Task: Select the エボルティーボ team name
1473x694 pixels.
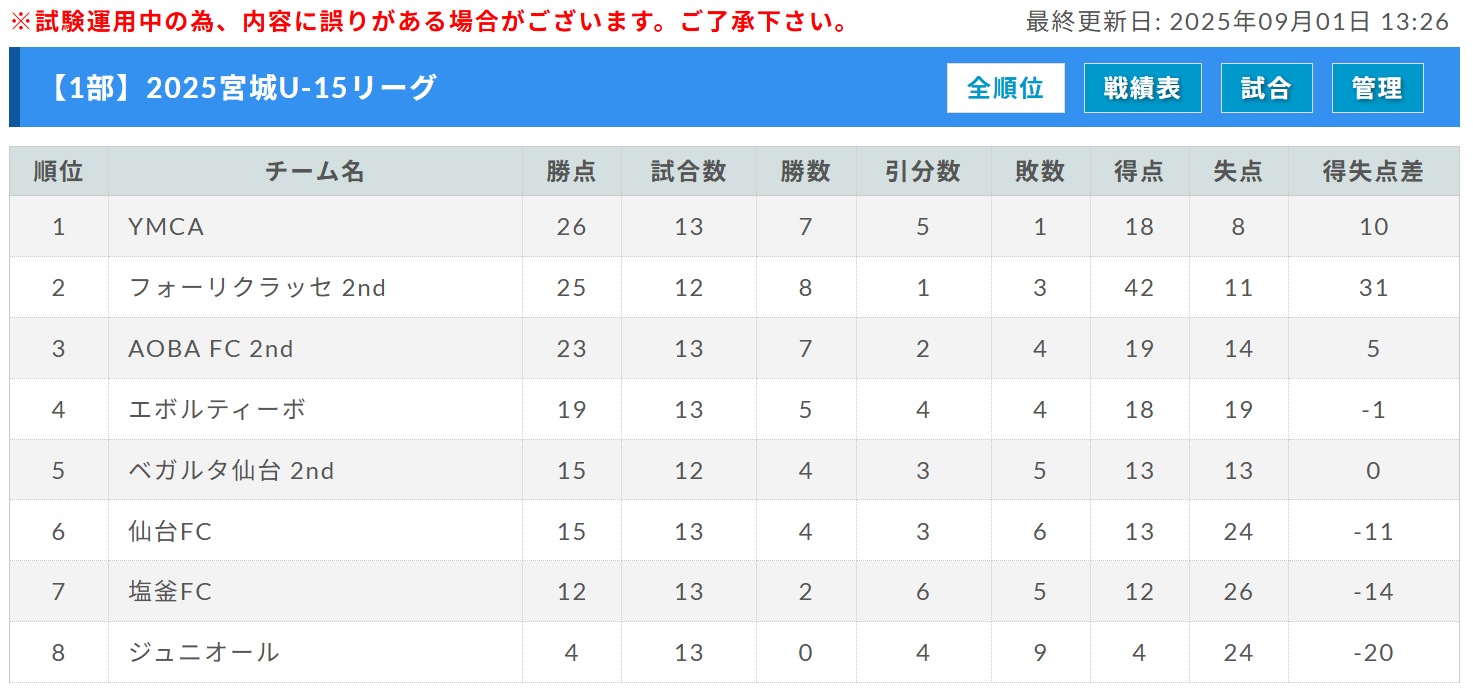Action: tap(217, 410)
